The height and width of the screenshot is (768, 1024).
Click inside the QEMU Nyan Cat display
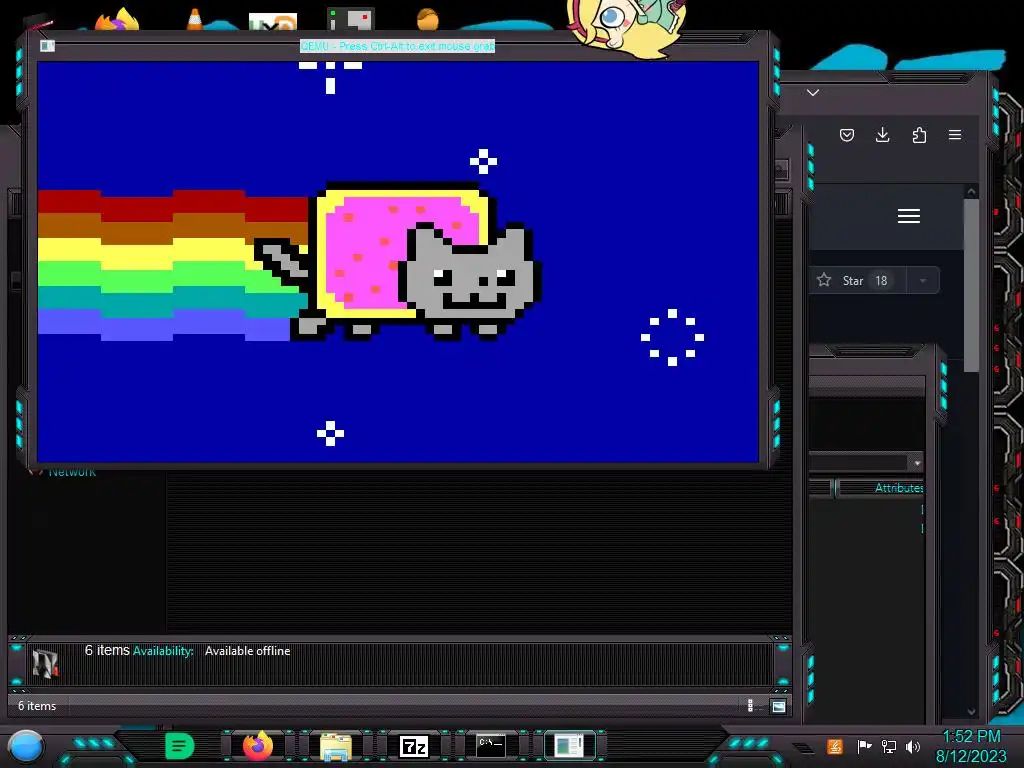pos(398,262)
